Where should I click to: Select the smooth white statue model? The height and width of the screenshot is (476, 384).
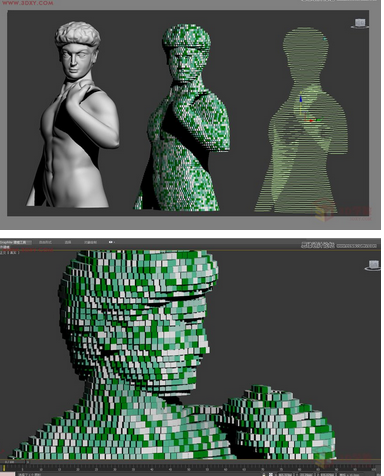[73, 115]
